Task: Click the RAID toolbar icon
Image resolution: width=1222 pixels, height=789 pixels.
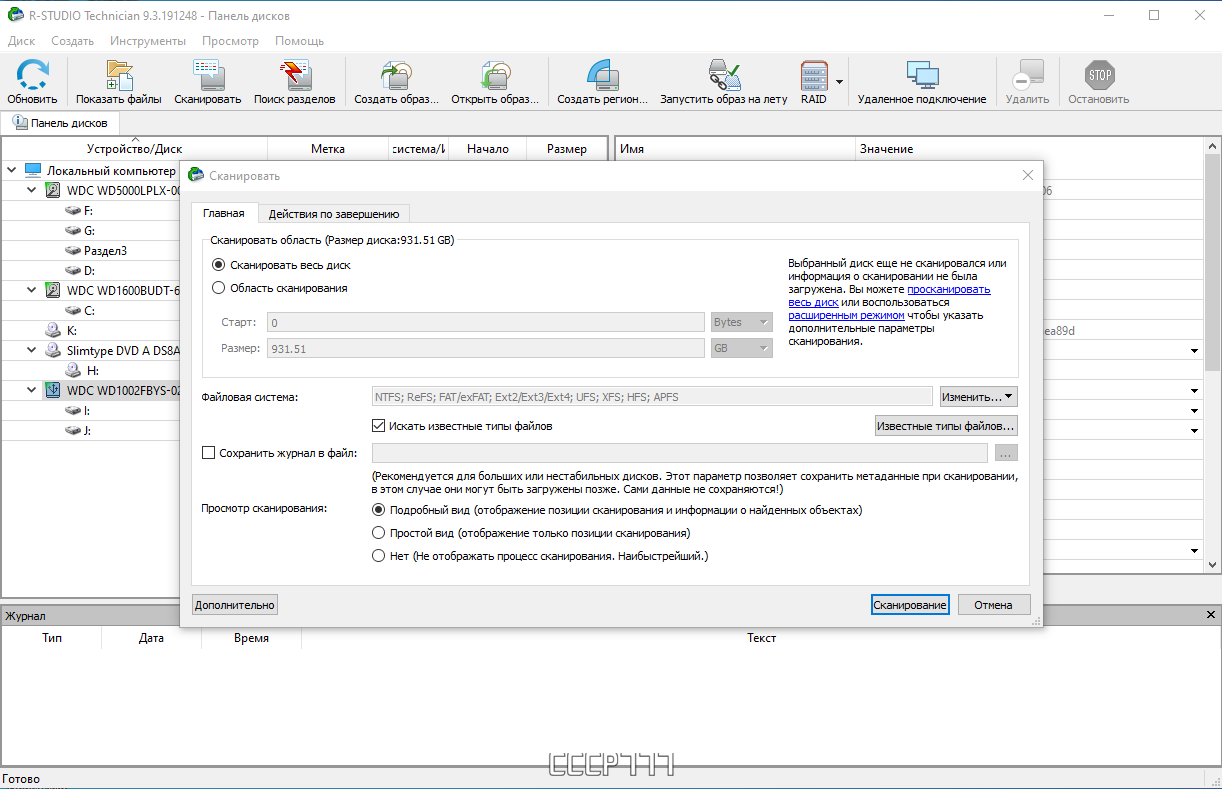Action: click(814, 76)
